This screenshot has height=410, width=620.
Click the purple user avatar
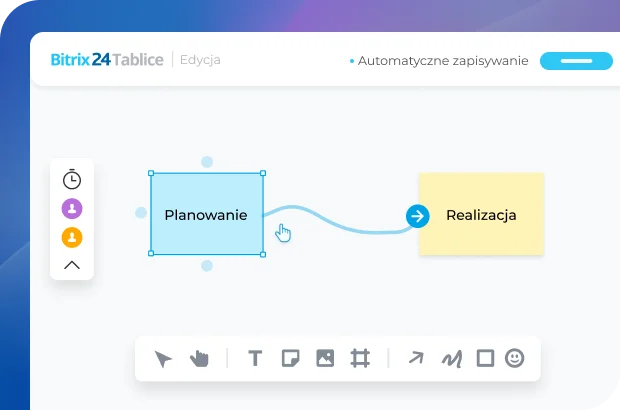72,209
